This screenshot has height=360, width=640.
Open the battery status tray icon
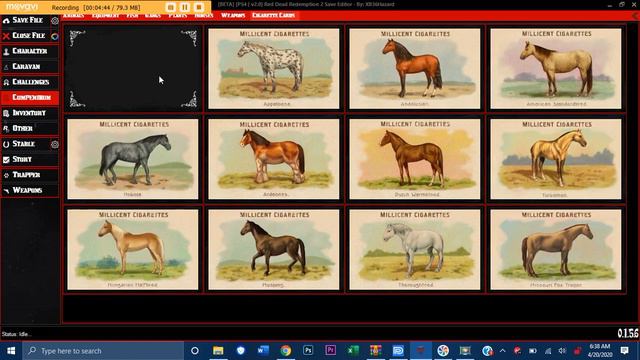pos(533,351)
